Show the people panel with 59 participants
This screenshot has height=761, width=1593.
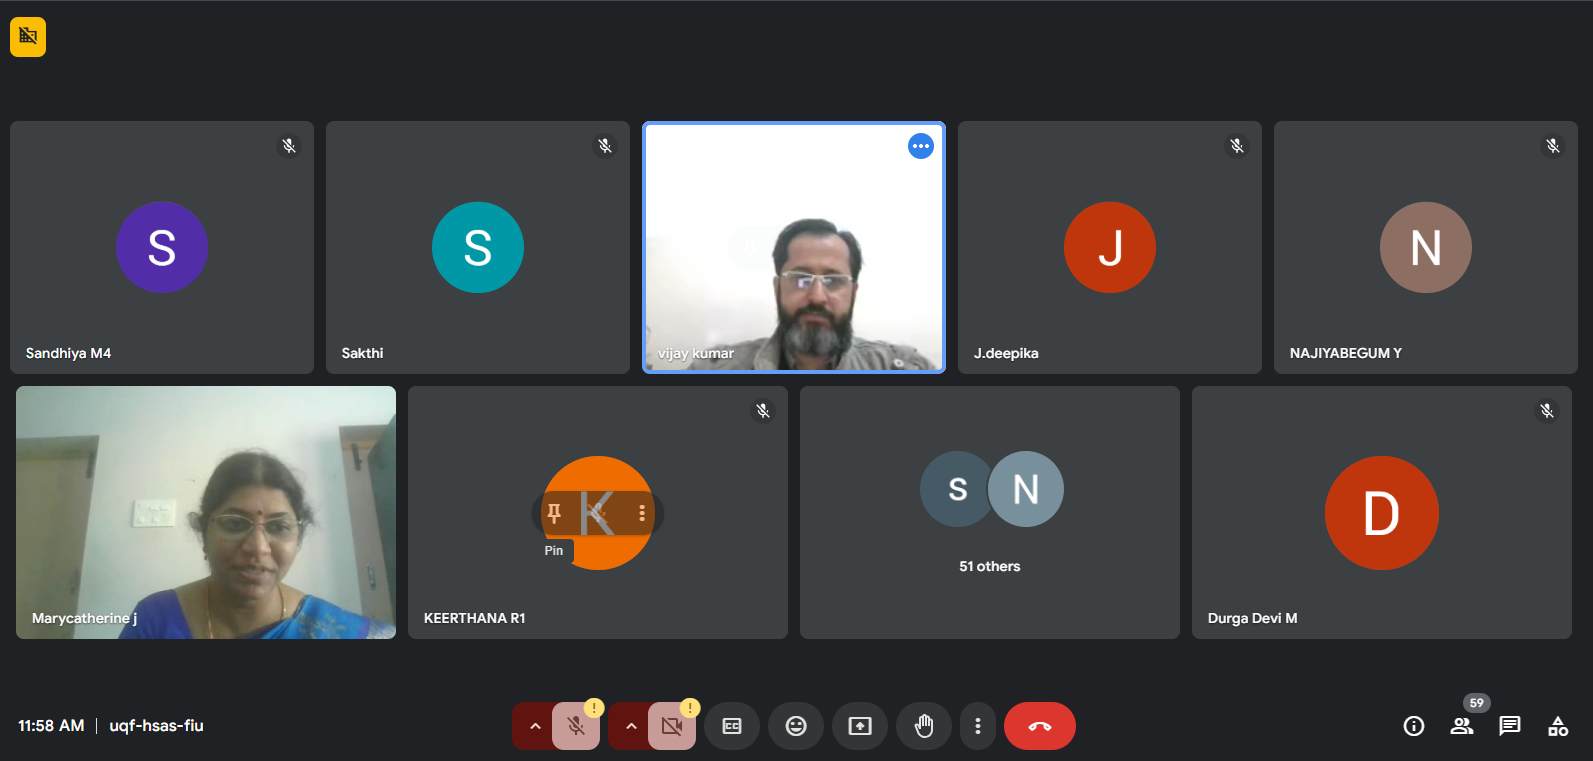[1462, 726]
